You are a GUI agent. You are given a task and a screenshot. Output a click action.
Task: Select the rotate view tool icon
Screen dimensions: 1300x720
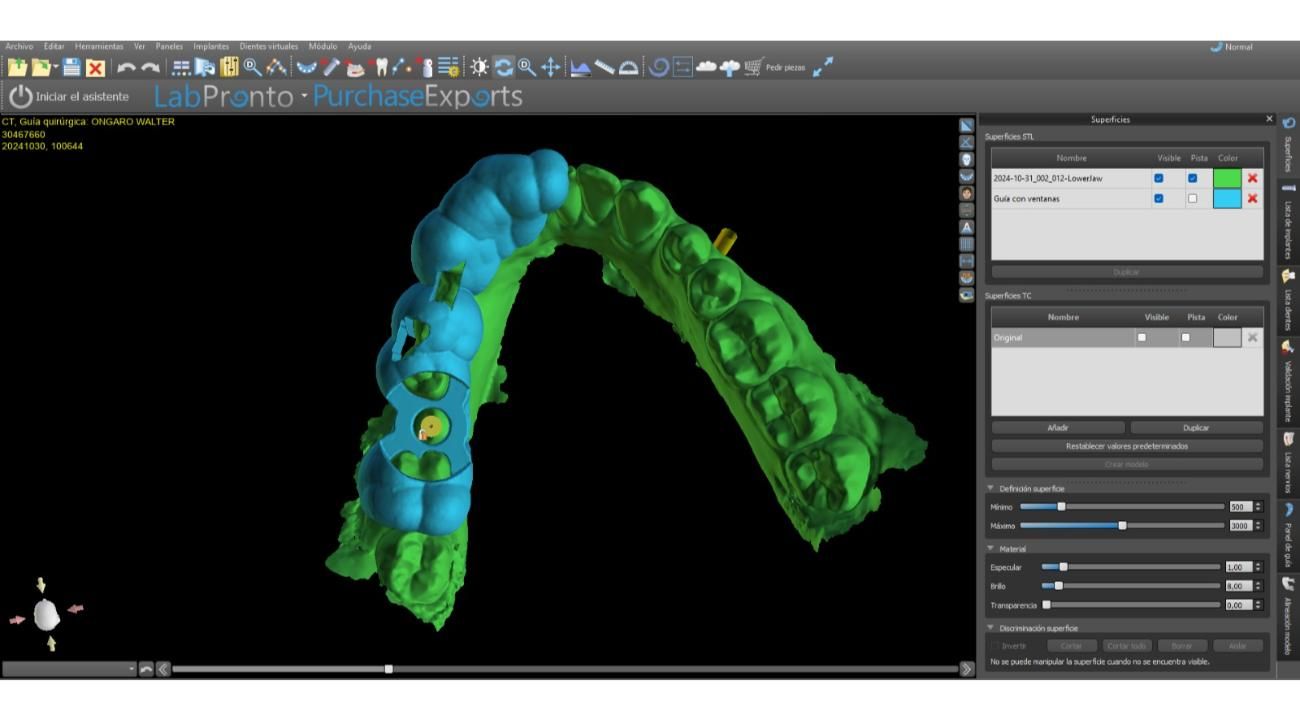coord(503,67)
